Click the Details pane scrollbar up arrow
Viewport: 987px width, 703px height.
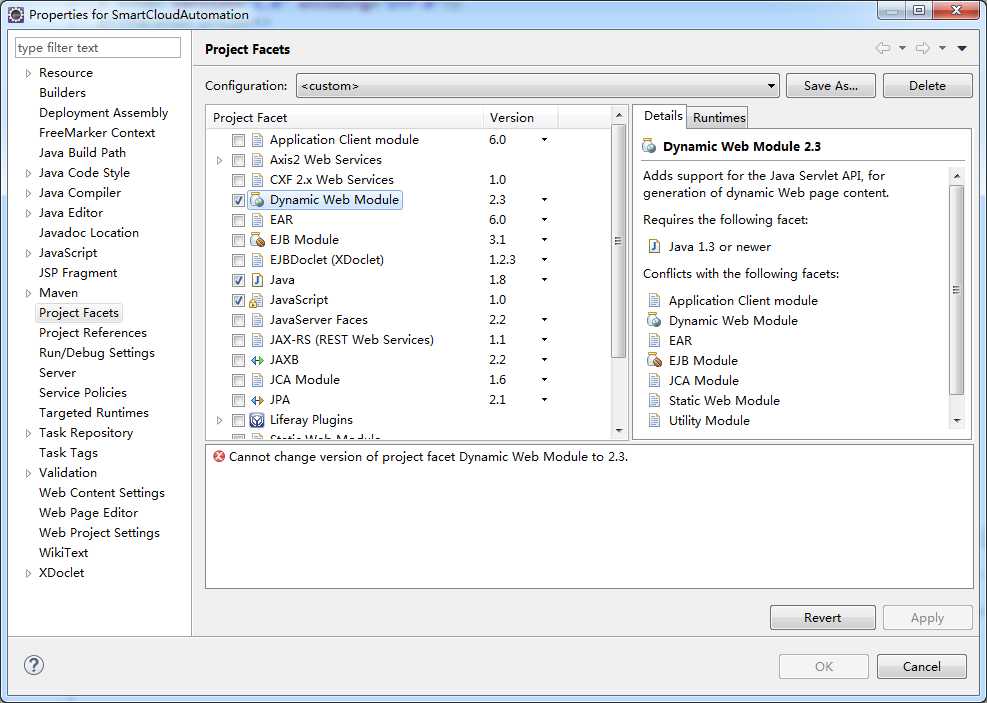point(957,176)
